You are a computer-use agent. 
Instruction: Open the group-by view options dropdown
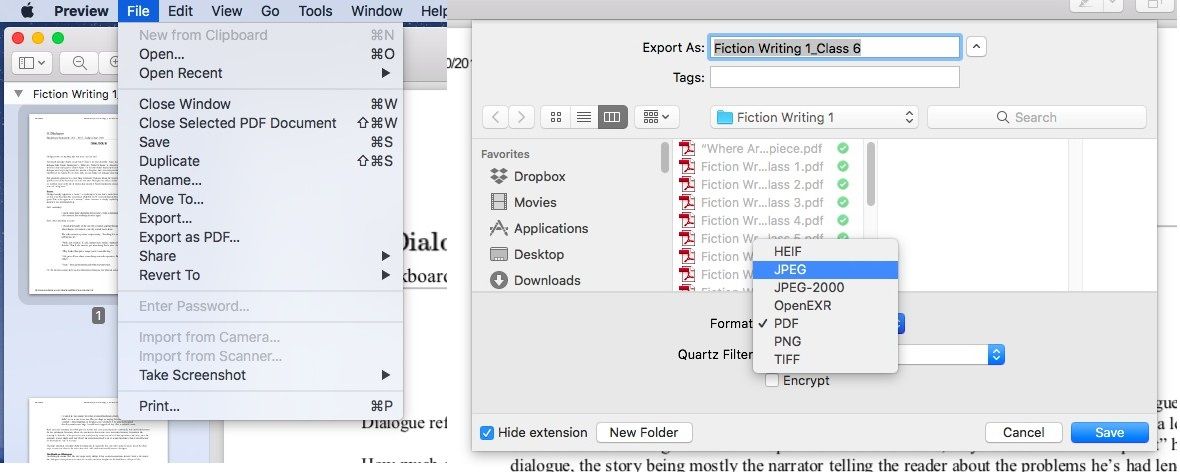[656, 117]
